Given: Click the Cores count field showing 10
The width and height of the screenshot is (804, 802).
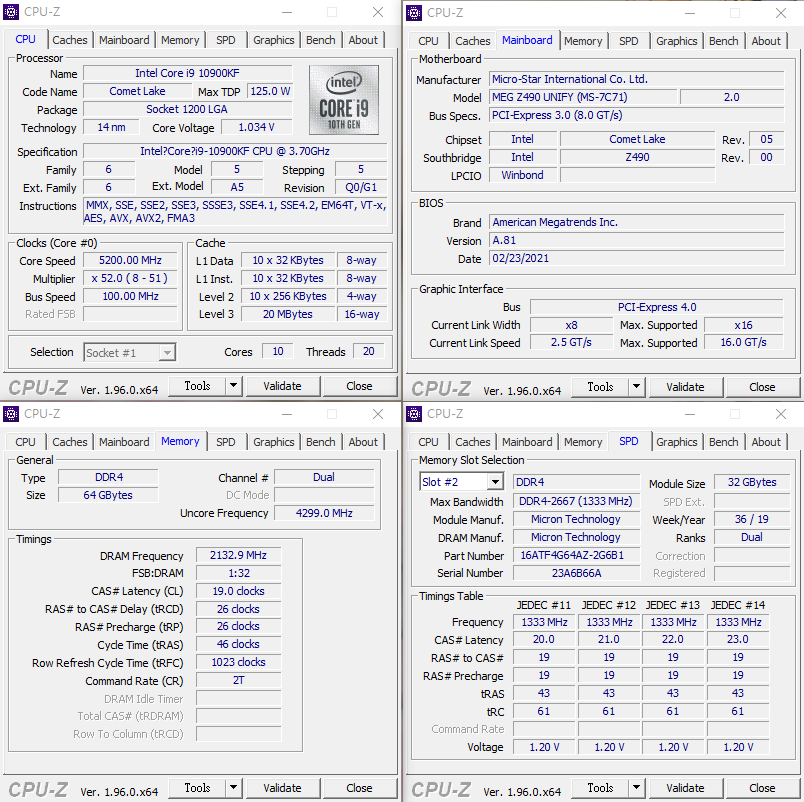Looking at the screenshot, I should pyautogui.click(x=277, y=351).
